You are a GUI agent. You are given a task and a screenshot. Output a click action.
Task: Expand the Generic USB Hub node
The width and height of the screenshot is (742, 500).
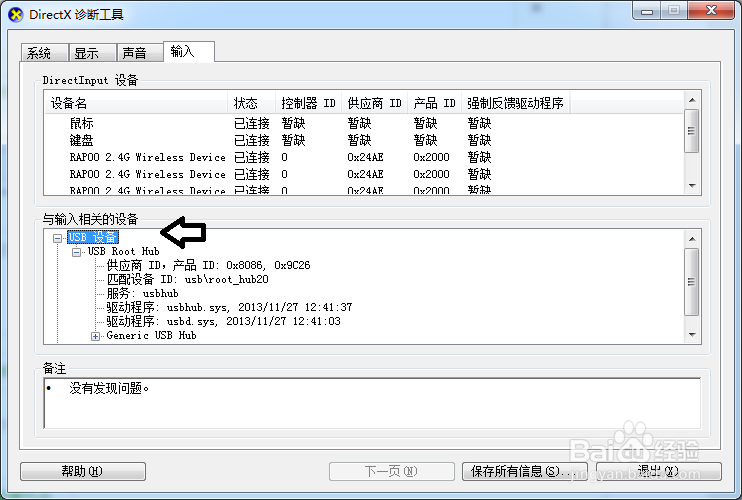pos(95,336)
